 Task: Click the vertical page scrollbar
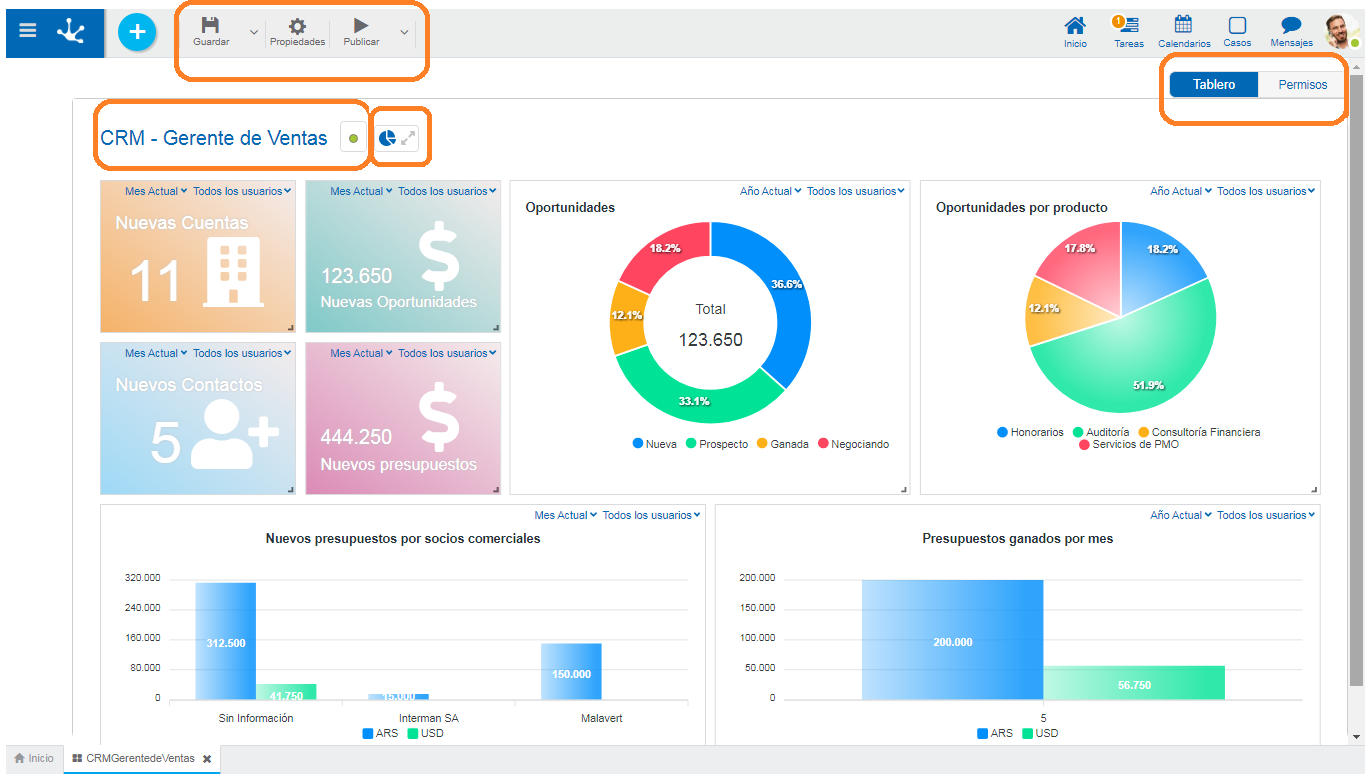coord(1357,380)
